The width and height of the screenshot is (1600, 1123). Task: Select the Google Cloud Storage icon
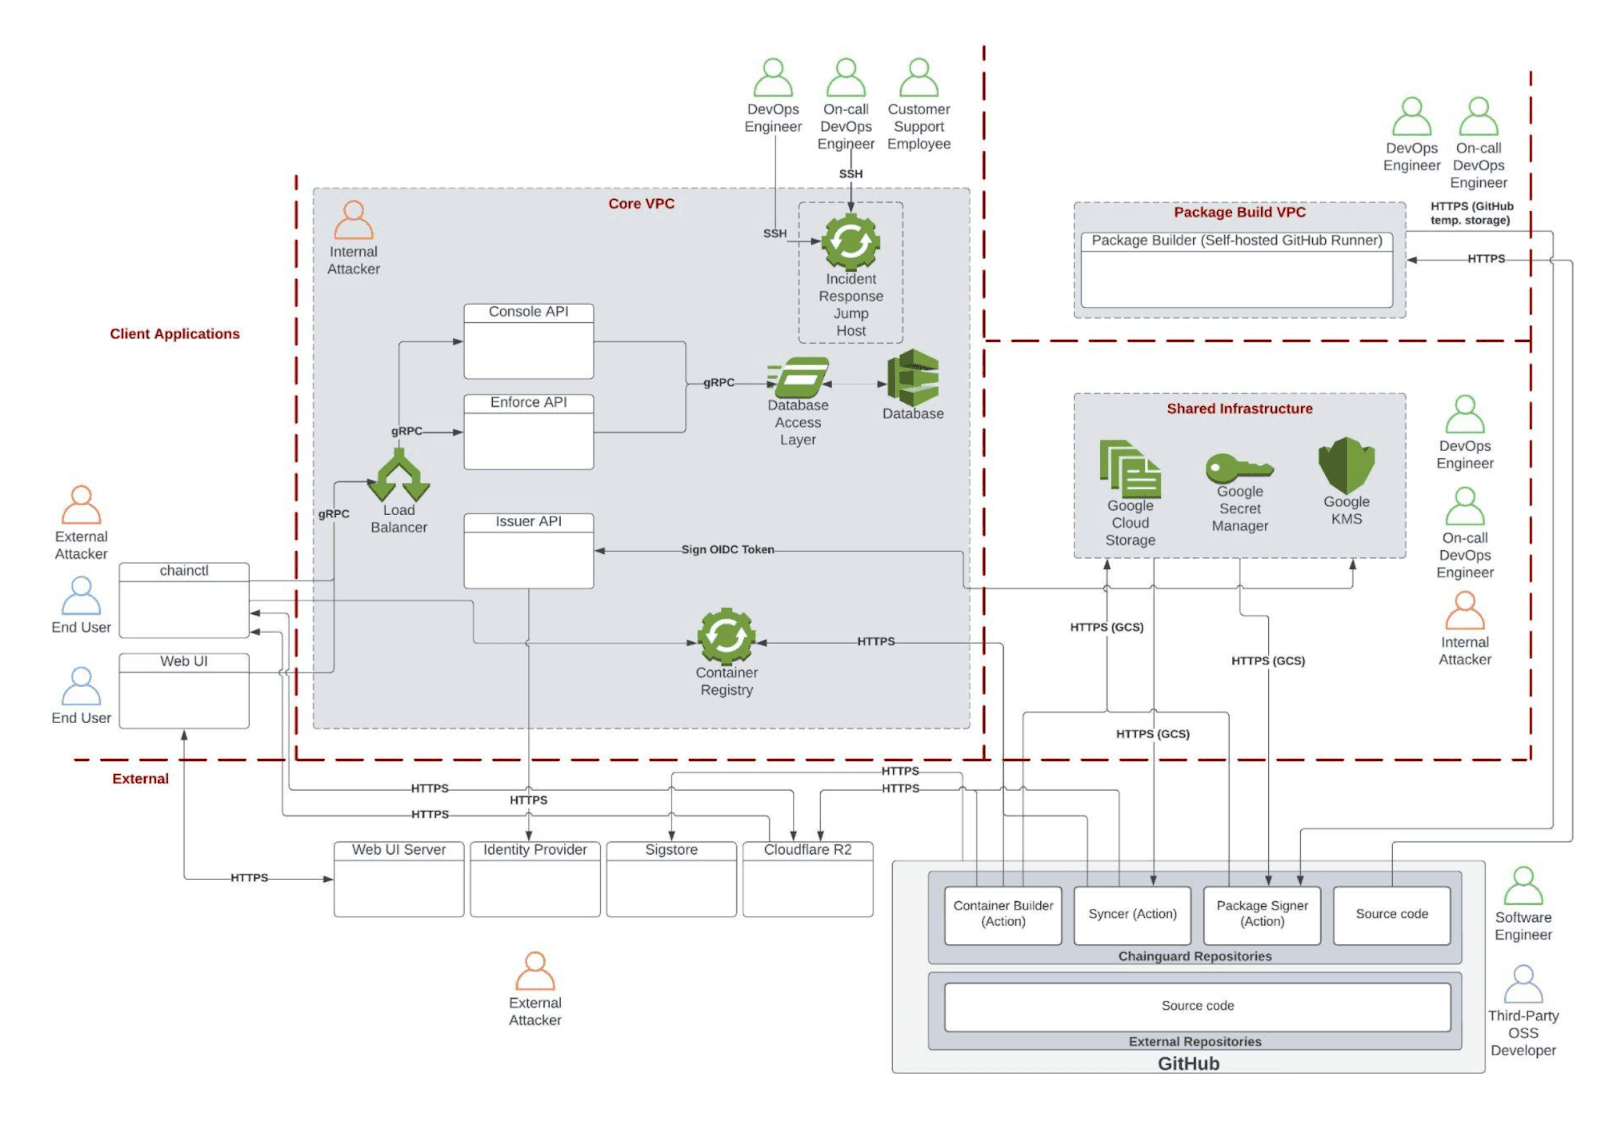(1130, 468)
